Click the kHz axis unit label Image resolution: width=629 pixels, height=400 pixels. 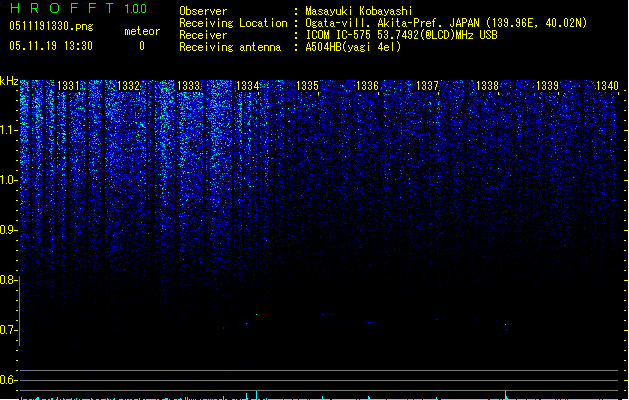[x=9, y=81]
